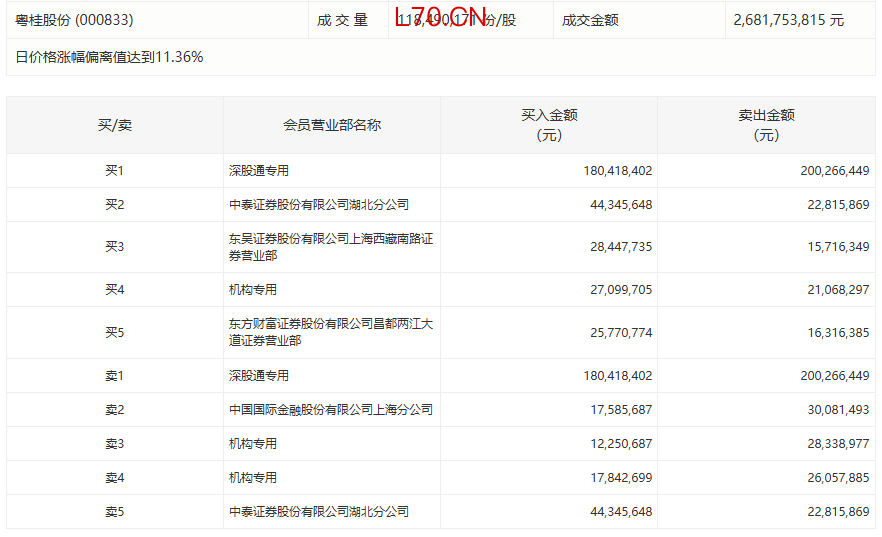The width and height of the screenshot is (882, 537).
Task: Click 中泰证券 湖北分公司 in the 买2 row
Action: click(x=319, y=205)
